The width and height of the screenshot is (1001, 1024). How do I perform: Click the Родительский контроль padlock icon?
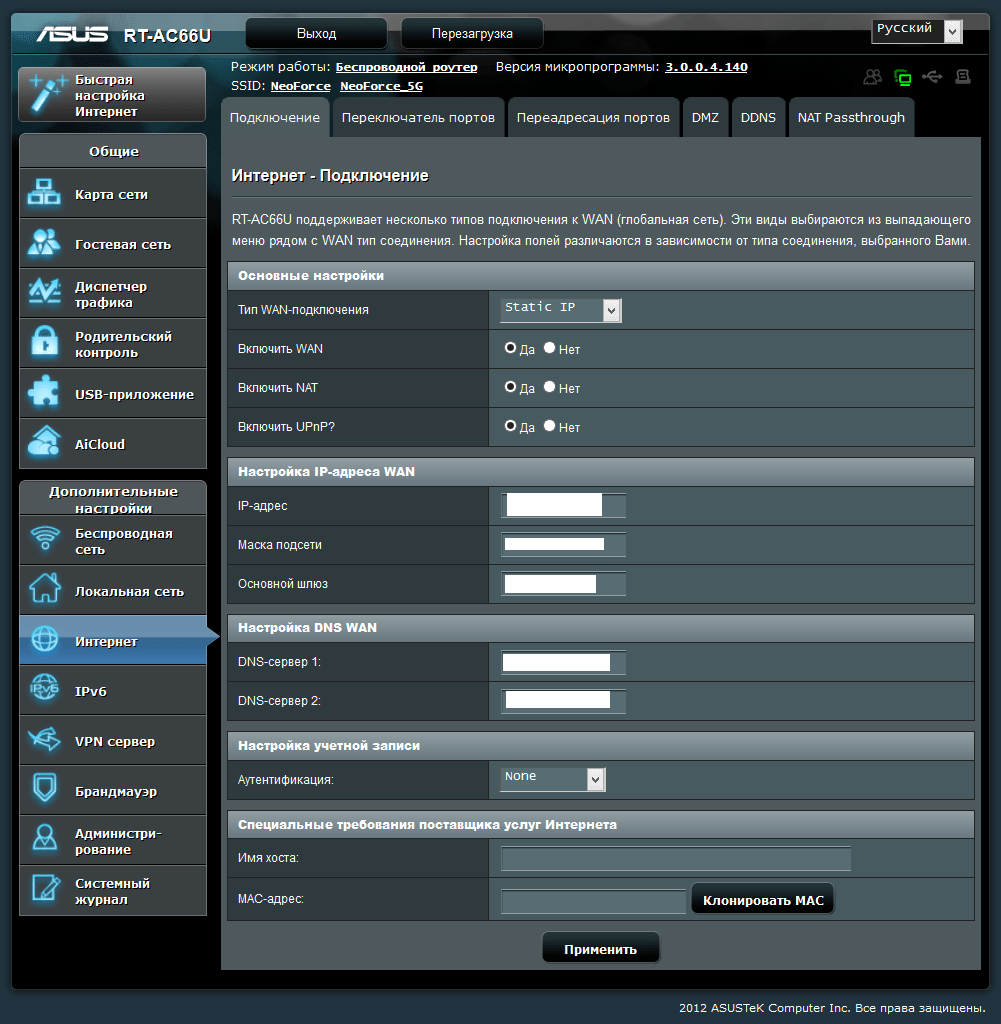pos(44,342)
